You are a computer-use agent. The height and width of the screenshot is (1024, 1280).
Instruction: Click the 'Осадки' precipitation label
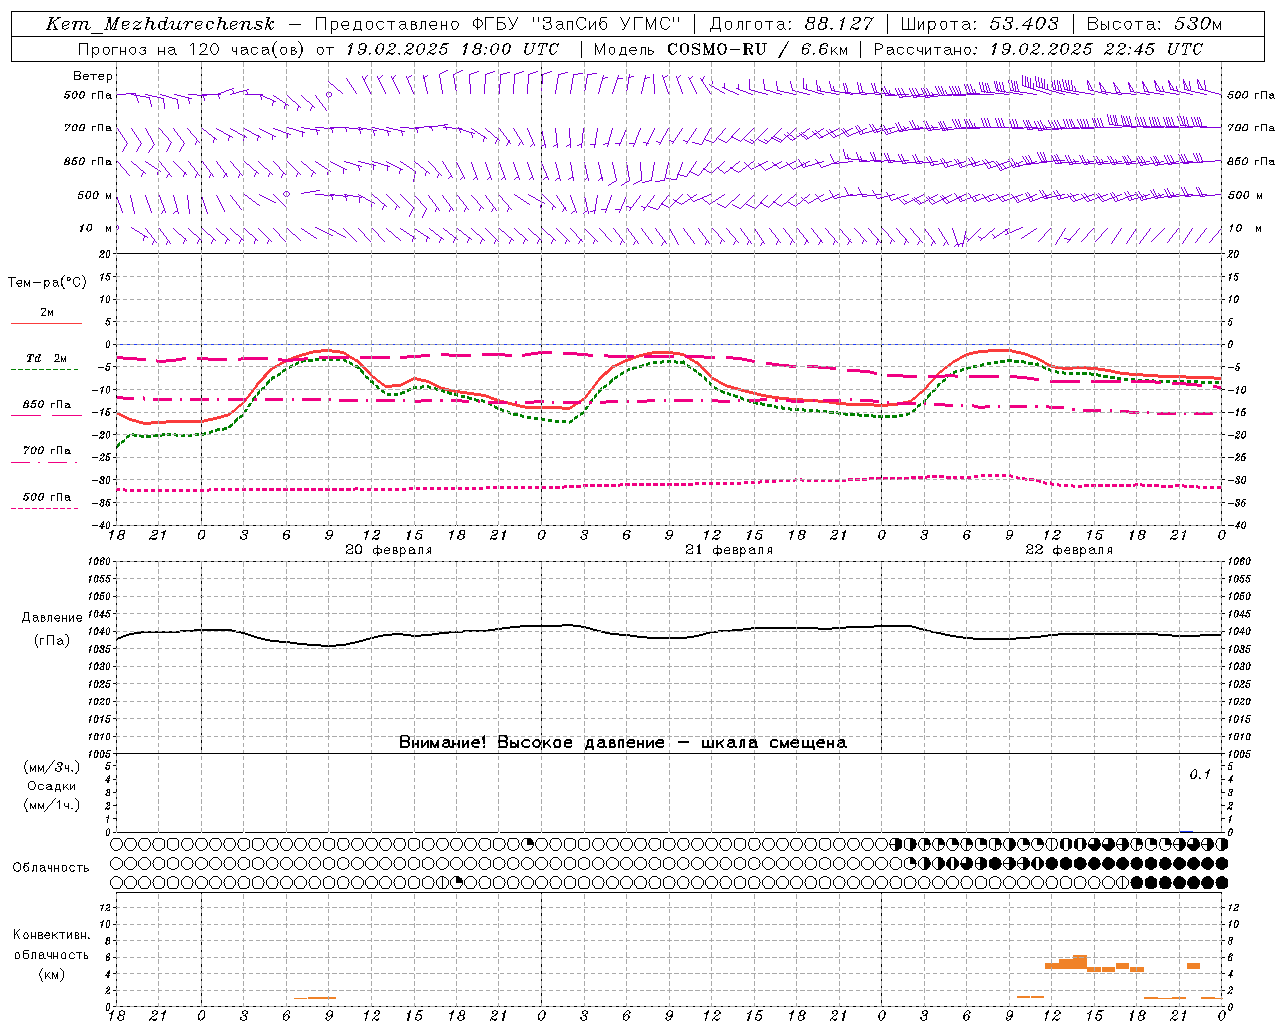click(51, 786)
